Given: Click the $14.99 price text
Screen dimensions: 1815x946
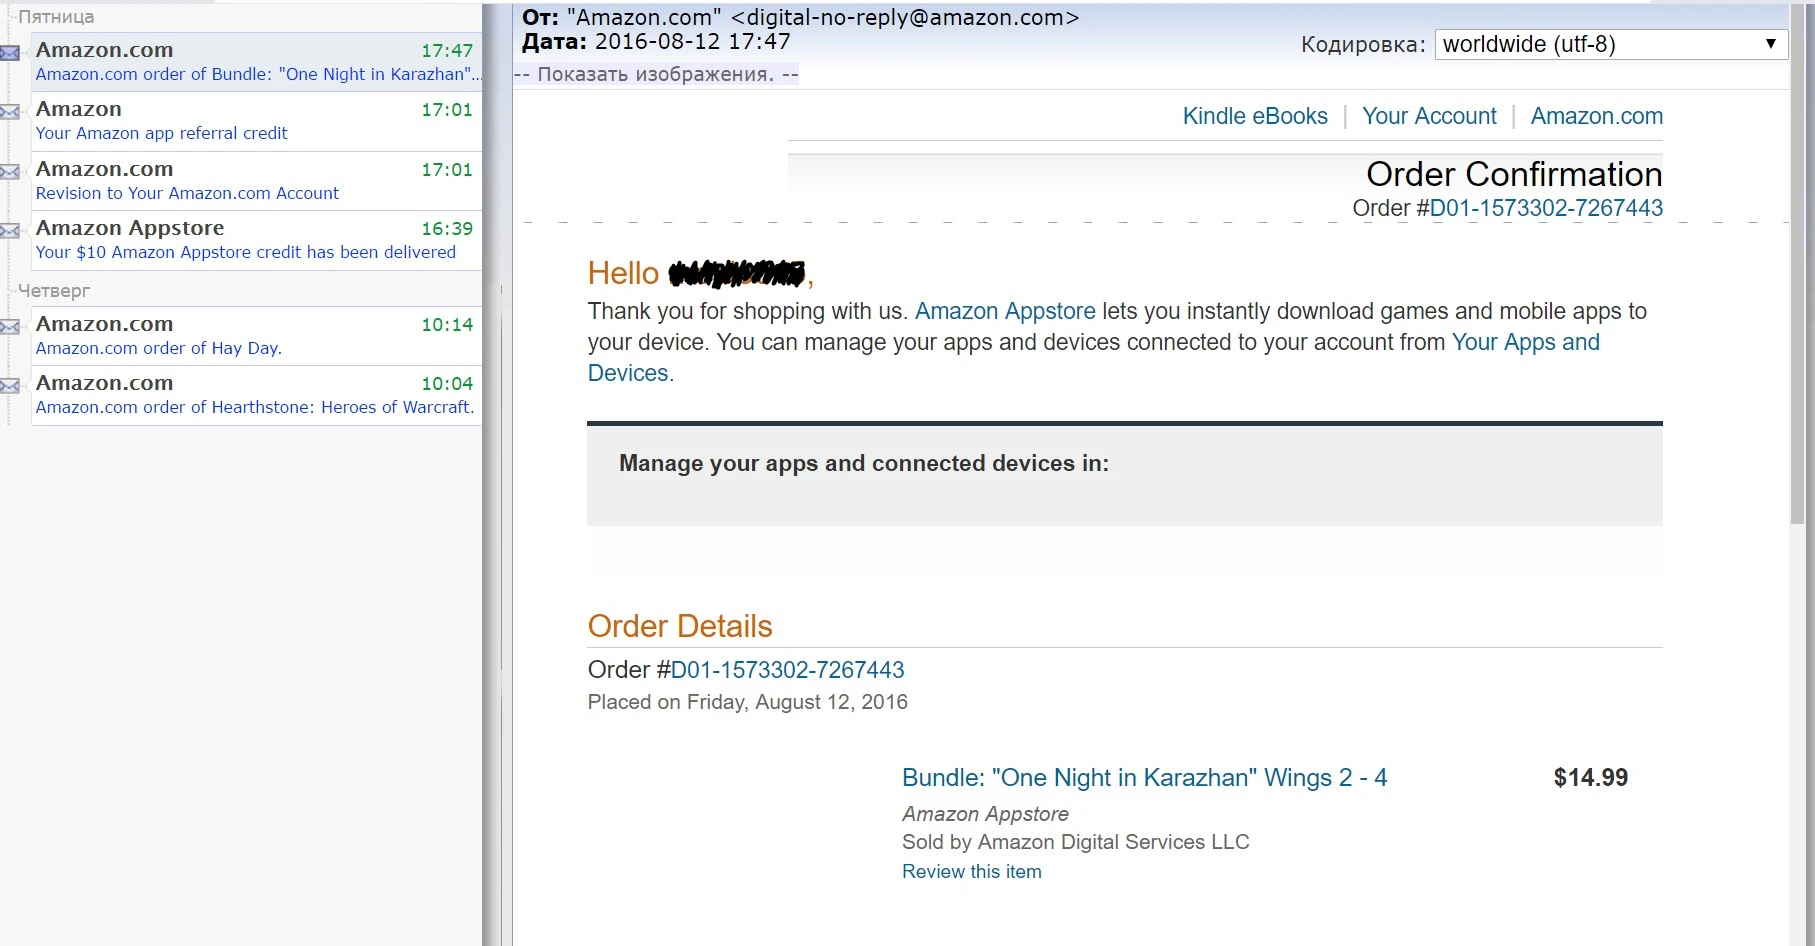Looking at the screenshot, I should (1590, 778).
